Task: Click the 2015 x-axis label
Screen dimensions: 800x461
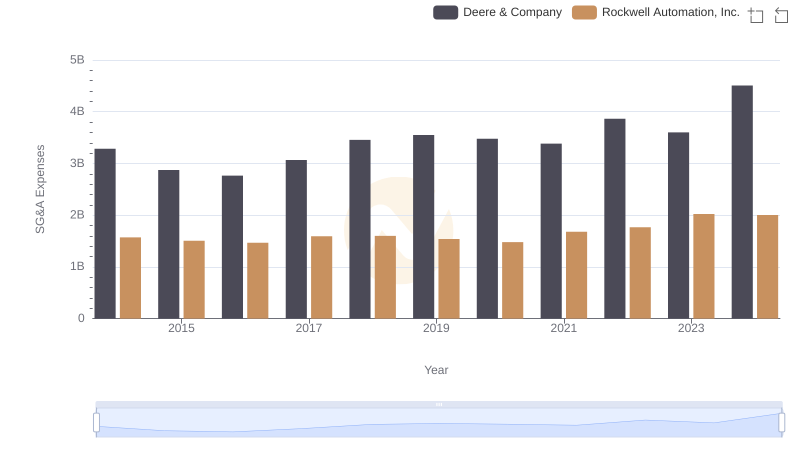Action: (x=181, y=328)
